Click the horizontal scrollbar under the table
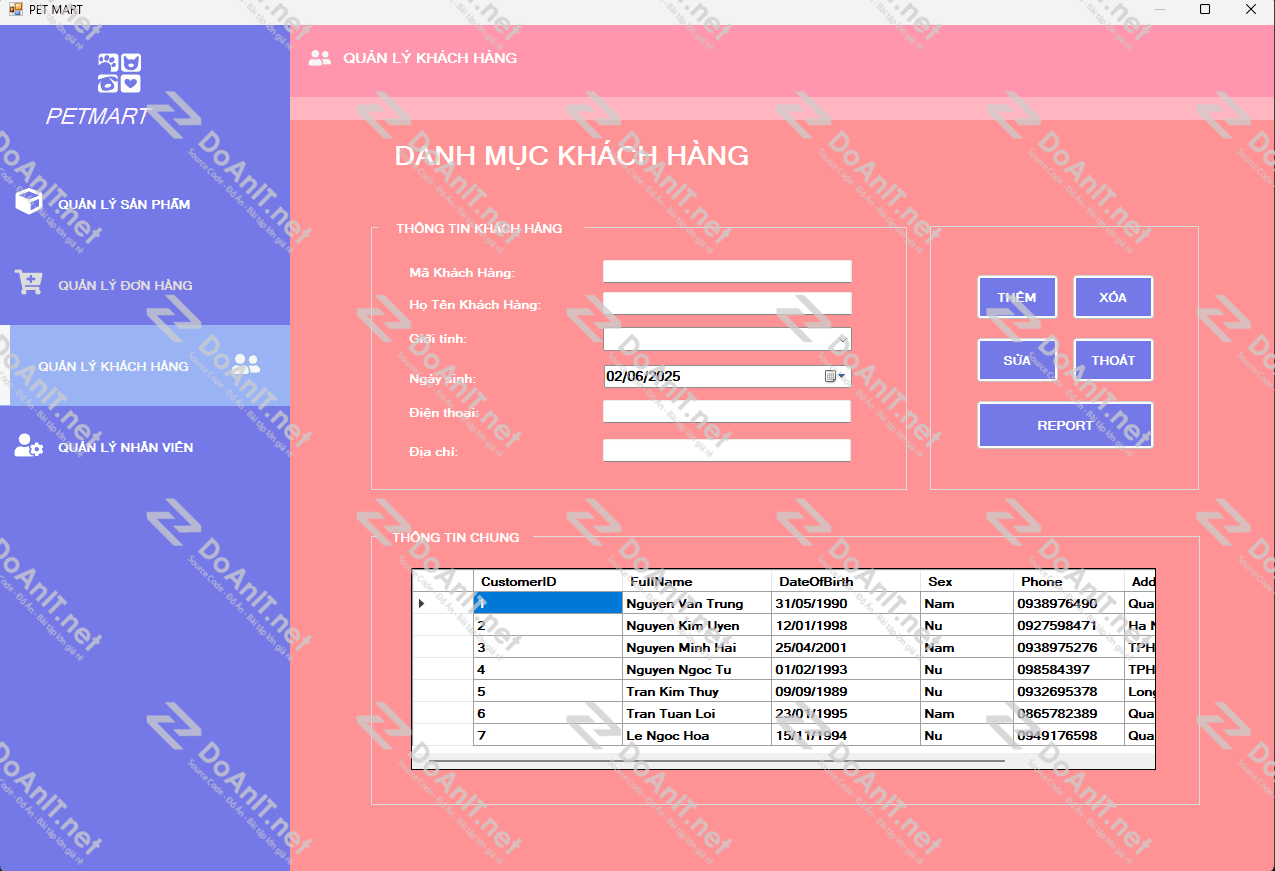Screen dimensions: 1275x871 click(x=710, y=761)
